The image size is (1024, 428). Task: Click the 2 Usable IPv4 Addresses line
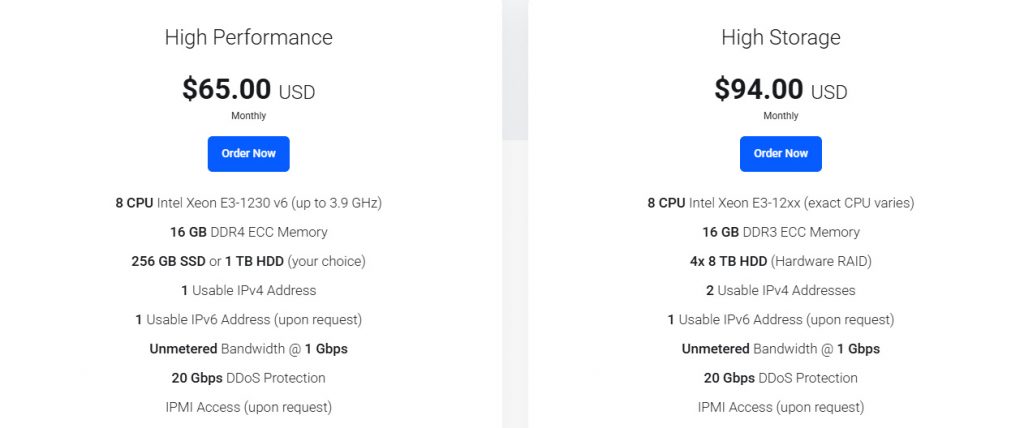point(780,290)
